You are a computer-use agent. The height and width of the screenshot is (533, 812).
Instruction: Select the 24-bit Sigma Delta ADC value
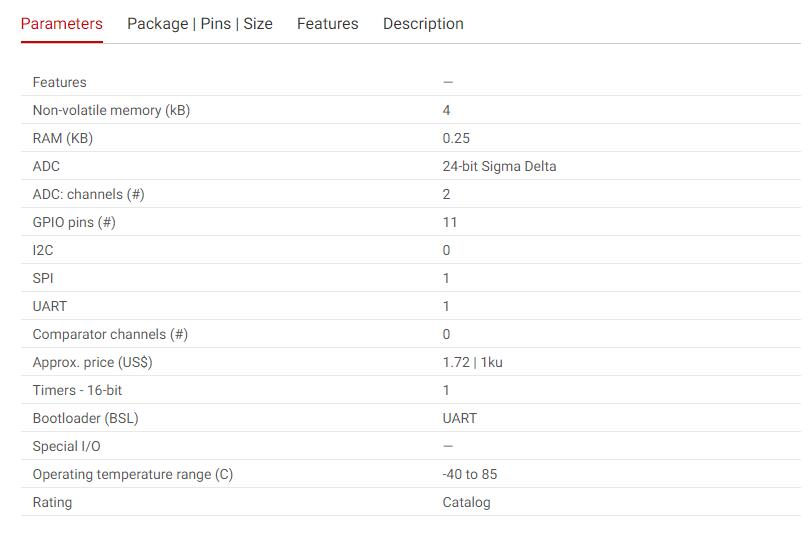pos(499,166)
